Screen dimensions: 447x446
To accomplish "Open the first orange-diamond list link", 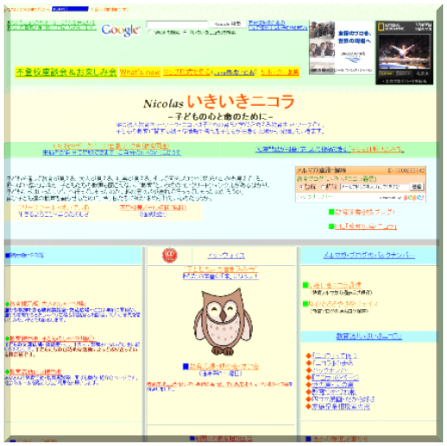I will point(334,356).
